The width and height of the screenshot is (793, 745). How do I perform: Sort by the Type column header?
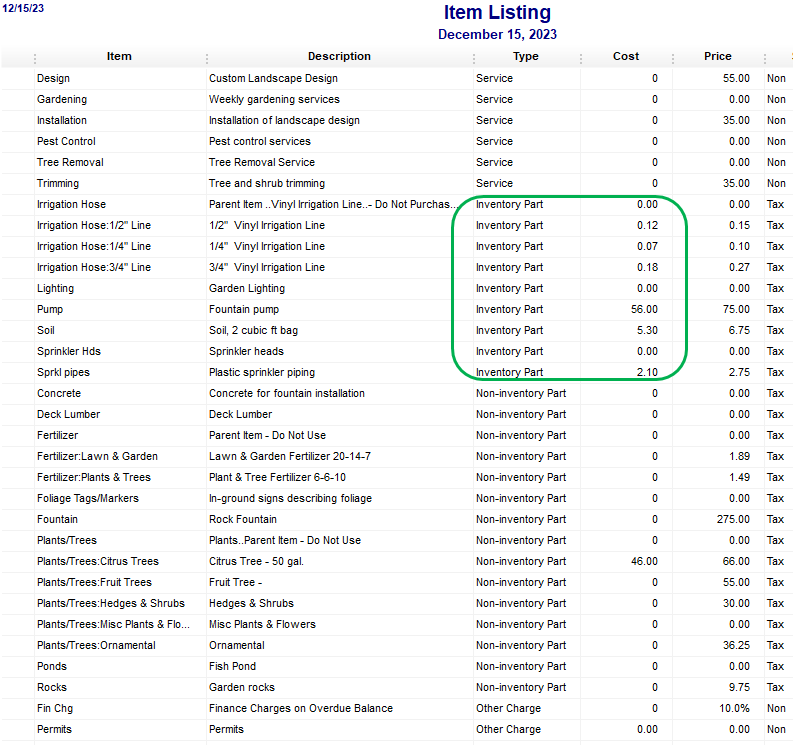point(525,56)
